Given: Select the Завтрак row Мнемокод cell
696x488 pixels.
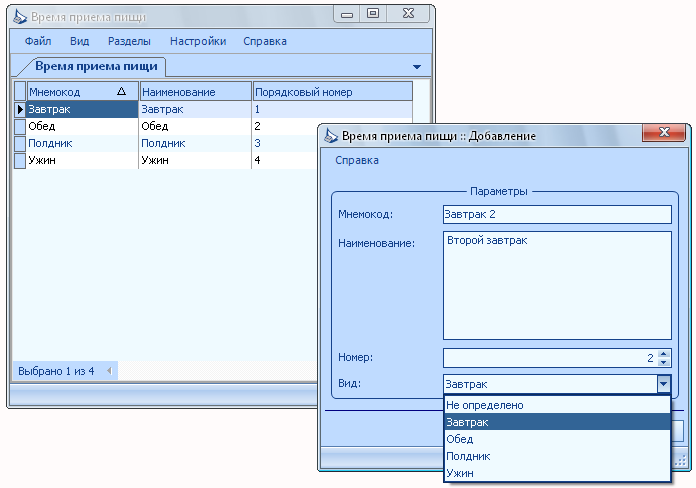Looking at the screenshot, I should [83, 109].
